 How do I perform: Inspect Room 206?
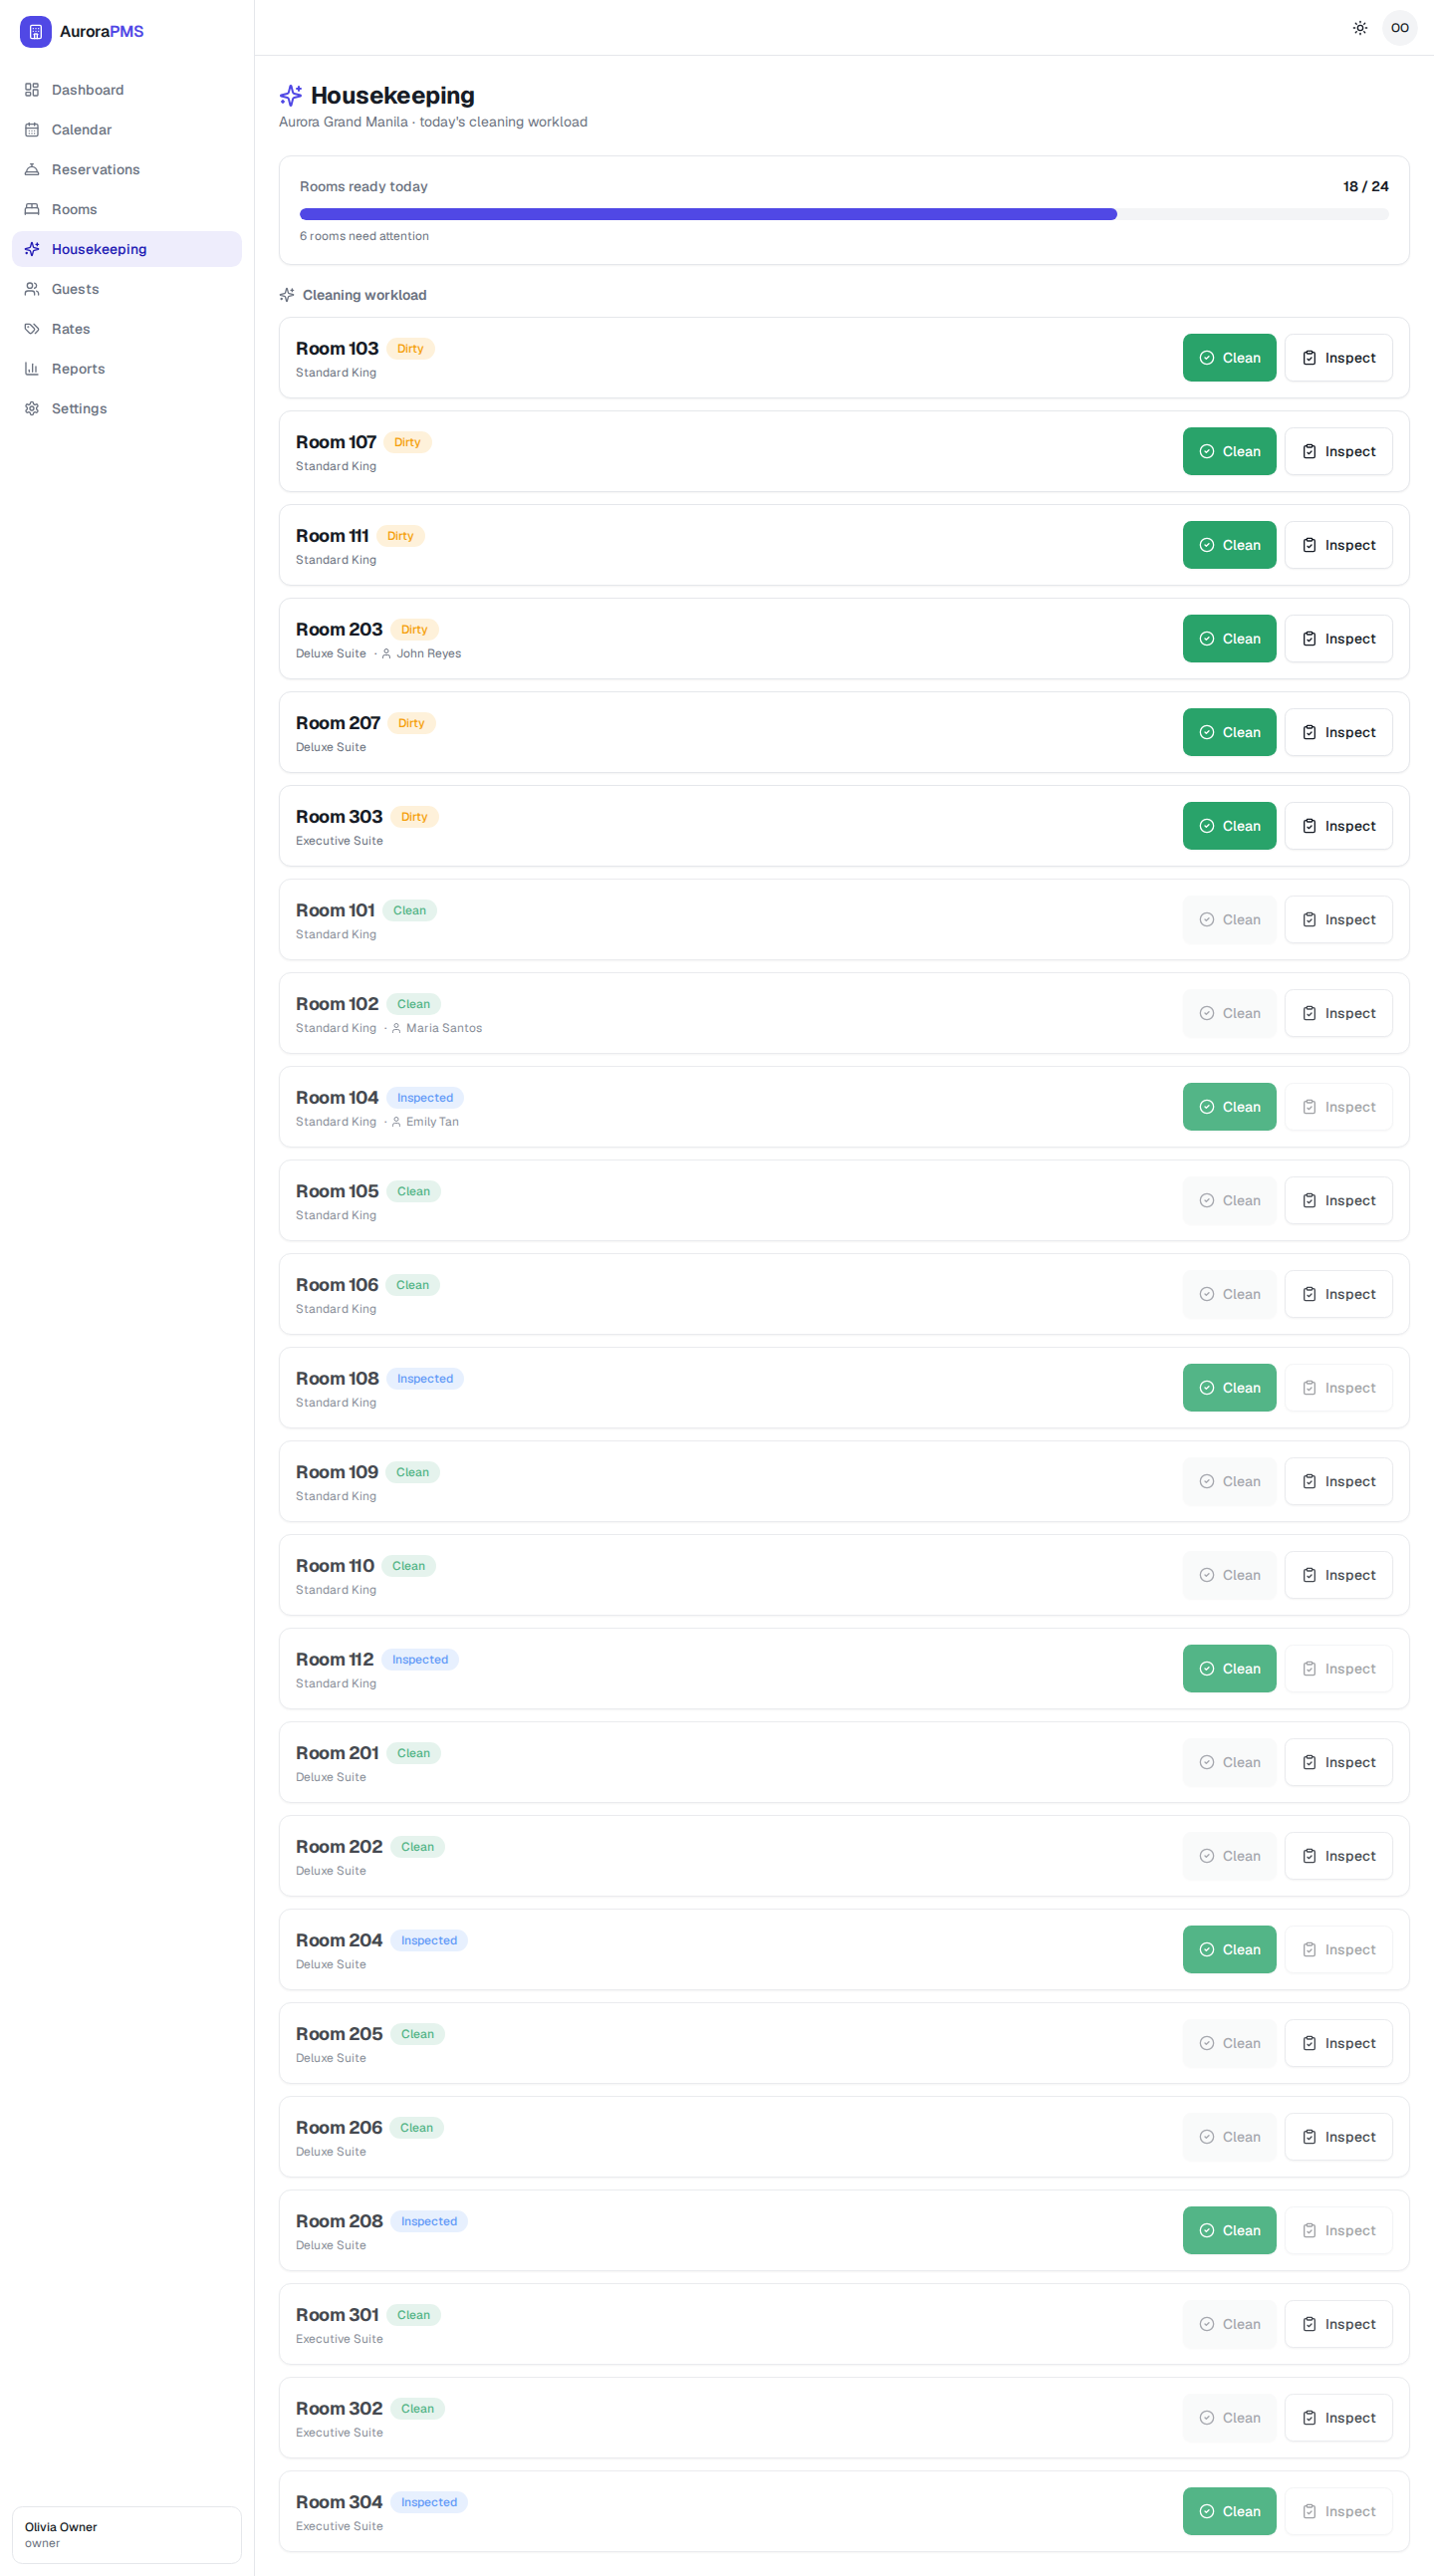click(1338, 2137)
